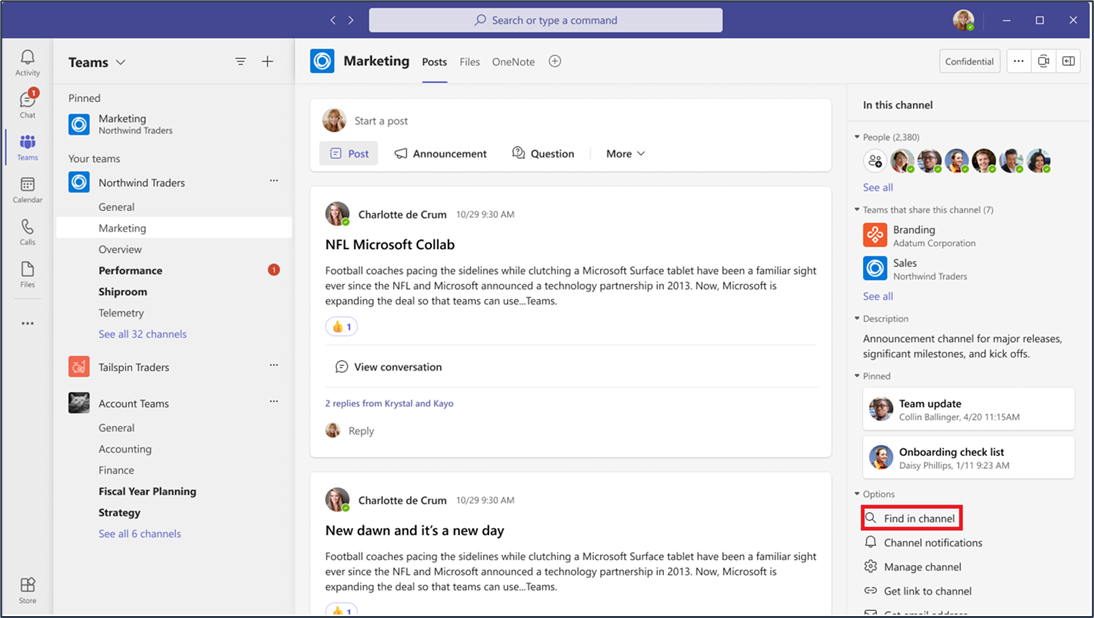Toggle the channel info pane icon

click(1068, 61)
